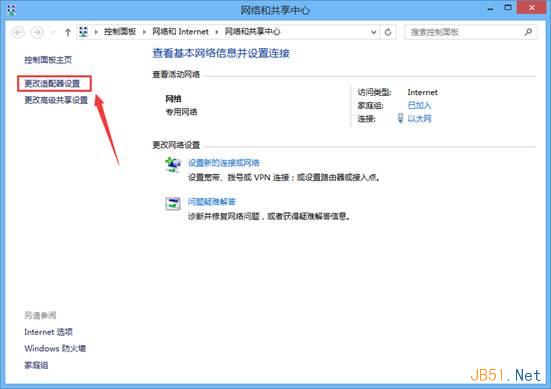This screenshot has height=389, width=551.
Task: Open 更改适配器设置 link
Action: (x=52, y=83)
